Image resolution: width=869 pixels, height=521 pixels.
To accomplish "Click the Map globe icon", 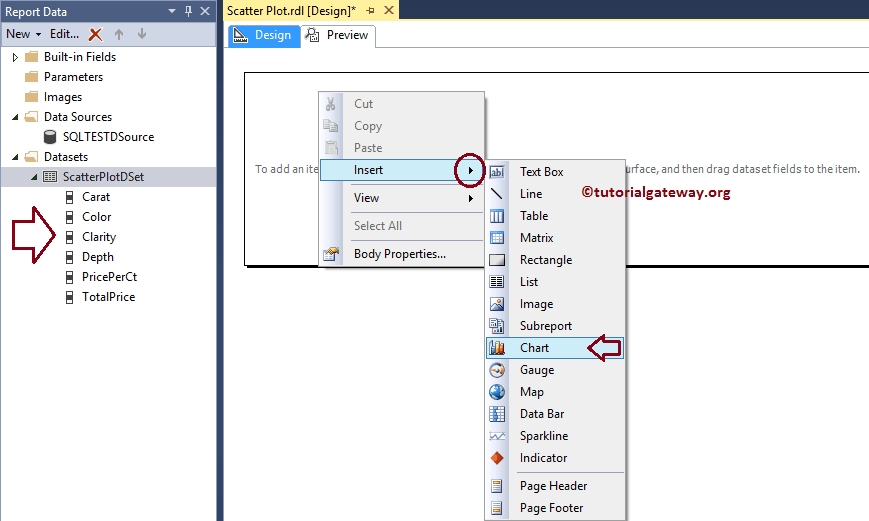I will coord(497,392).
